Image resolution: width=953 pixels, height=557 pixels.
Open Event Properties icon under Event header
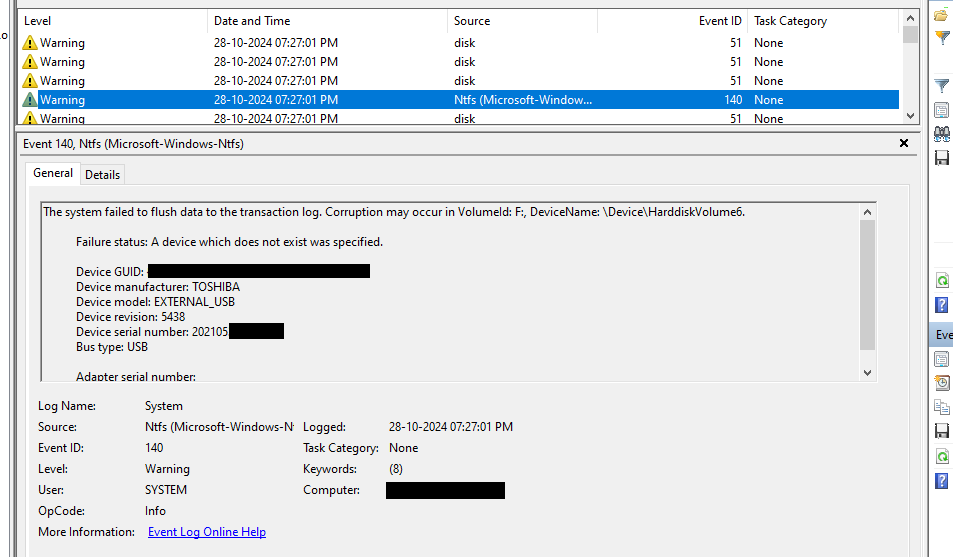tap(941, 359)
